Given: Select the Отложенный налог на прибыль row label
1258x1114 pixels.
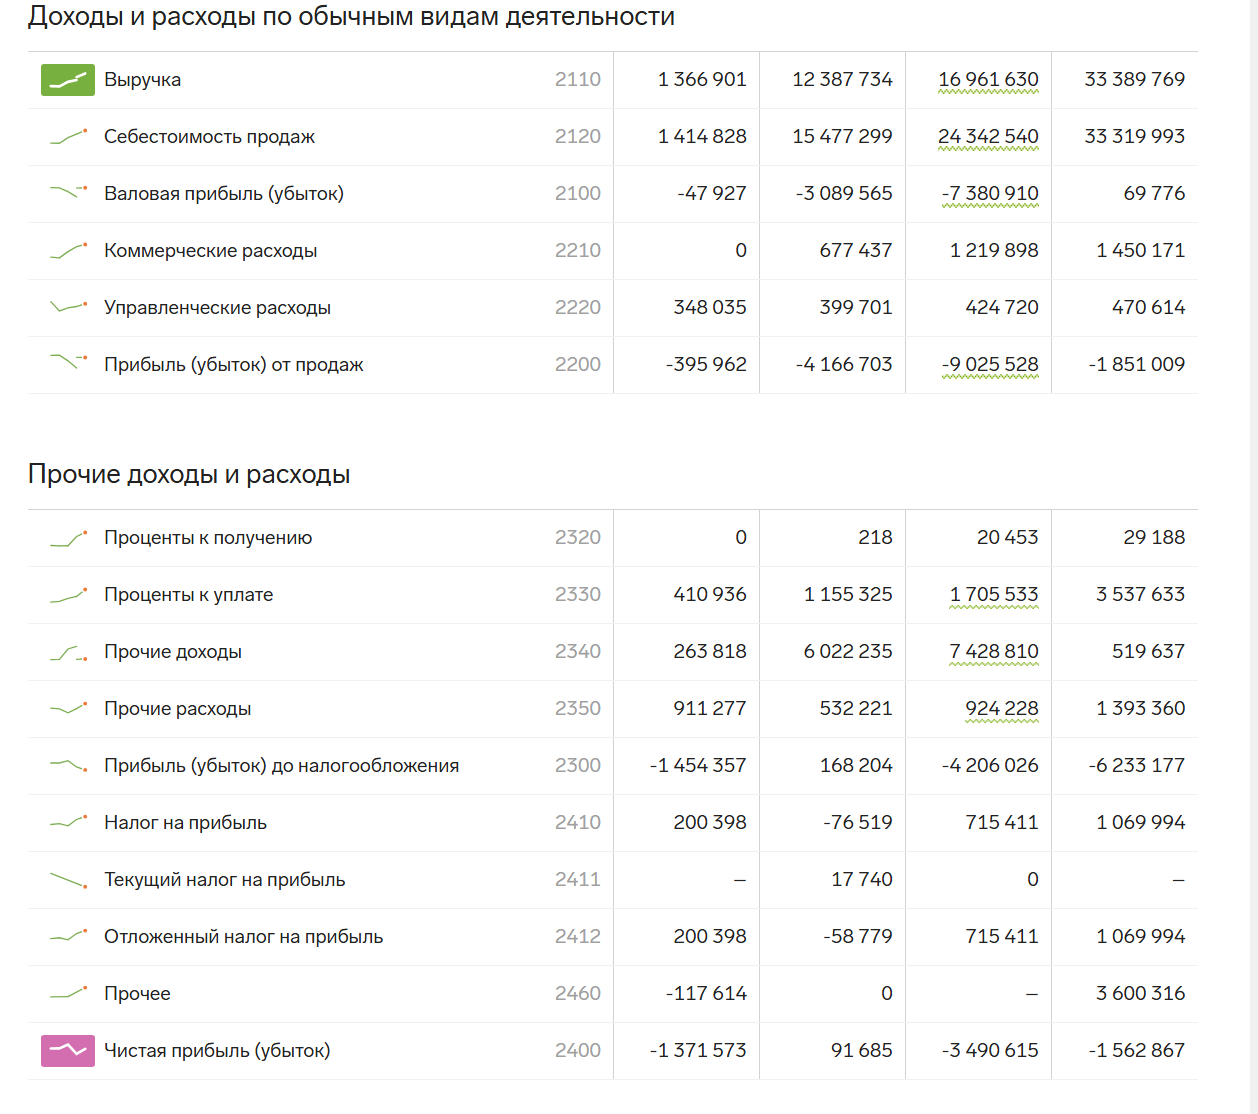Looking at the screenshot, I should coord(243,937).
